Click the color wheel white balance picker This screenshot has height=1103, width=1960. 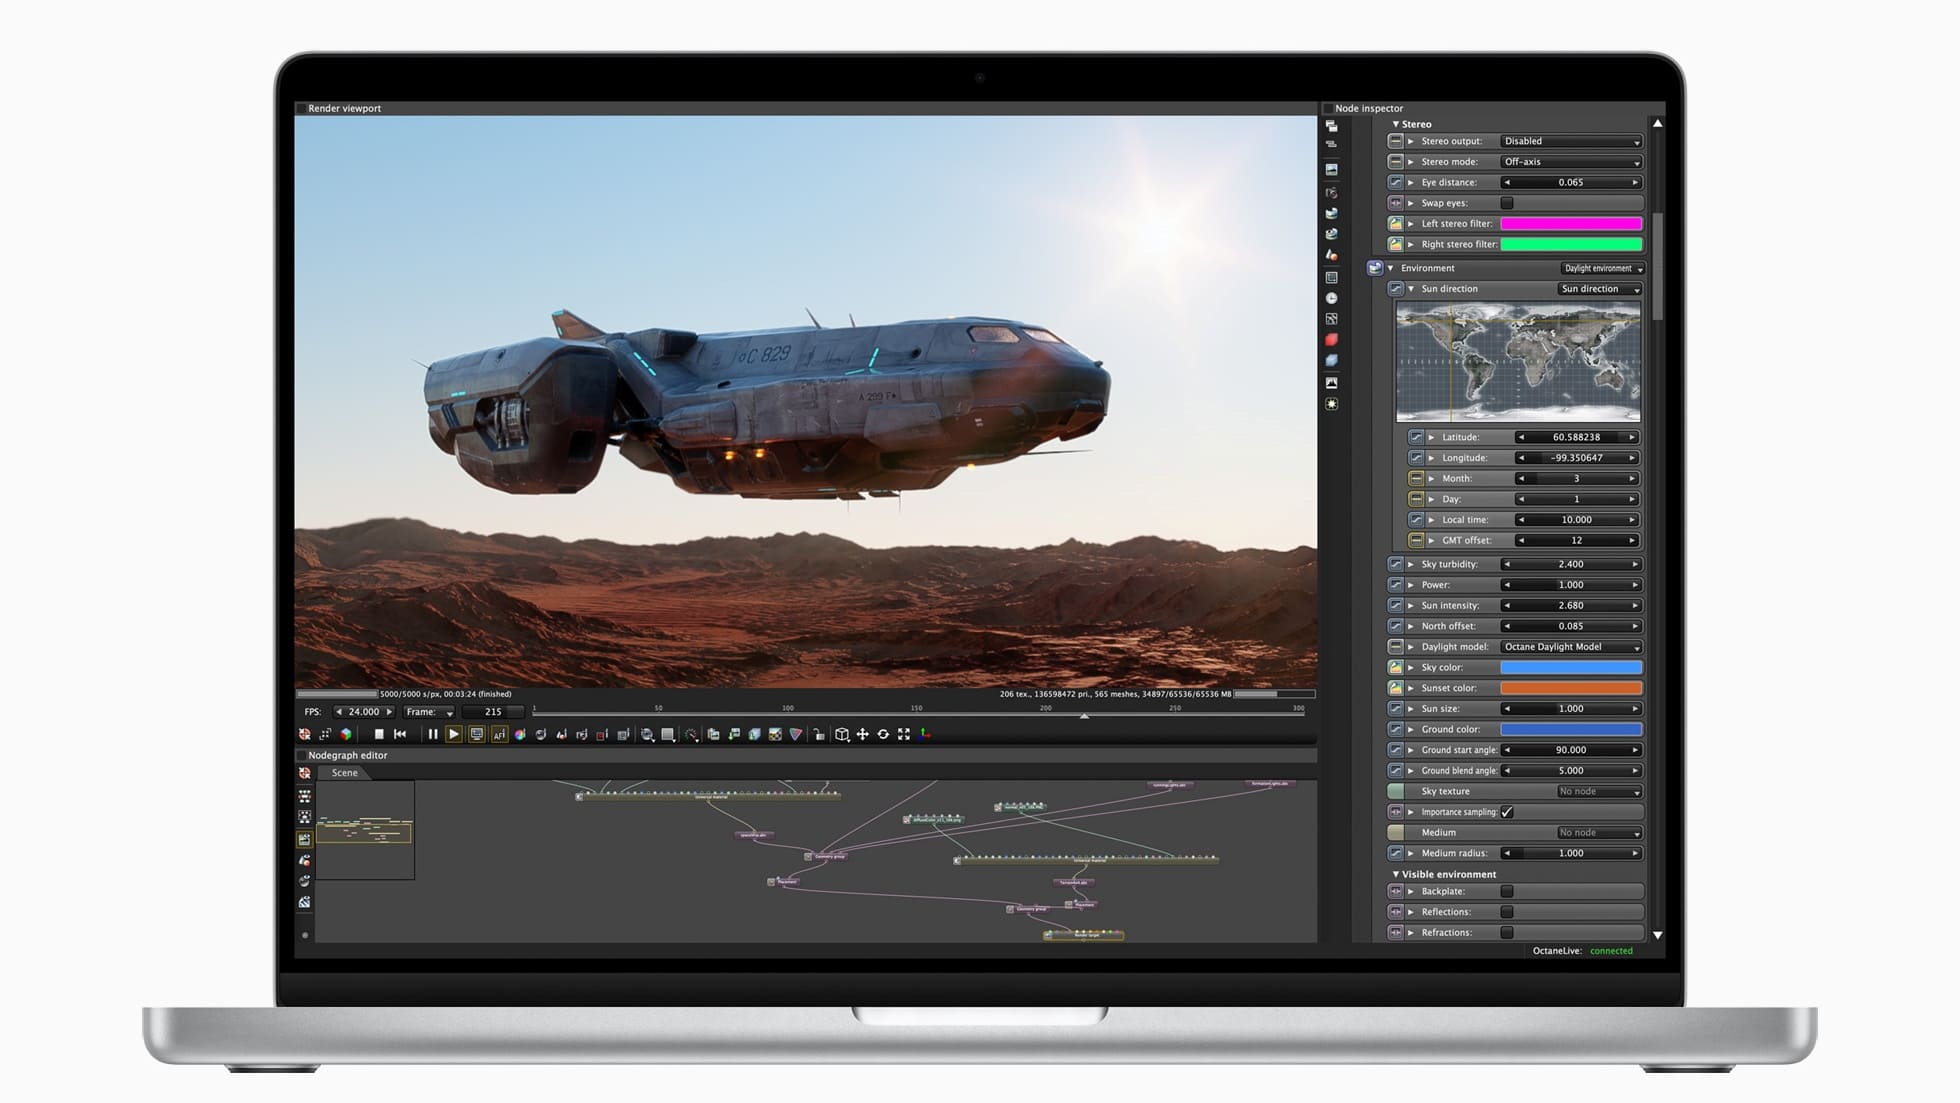pos(520,734)
